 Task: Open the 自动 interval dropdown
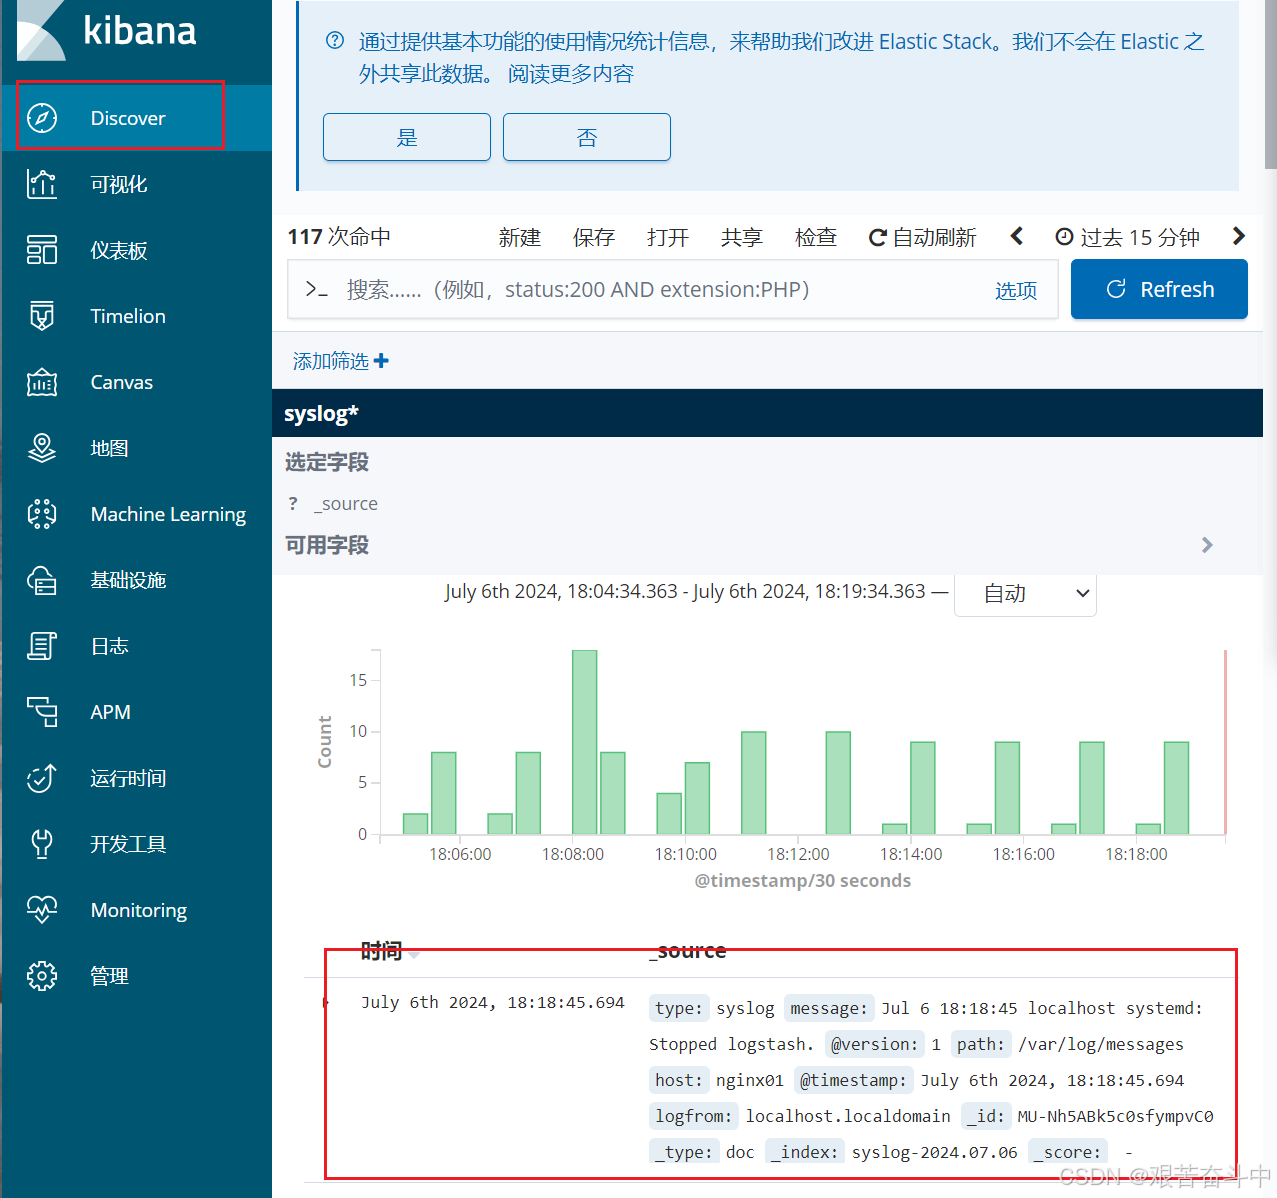point(1026,594)
